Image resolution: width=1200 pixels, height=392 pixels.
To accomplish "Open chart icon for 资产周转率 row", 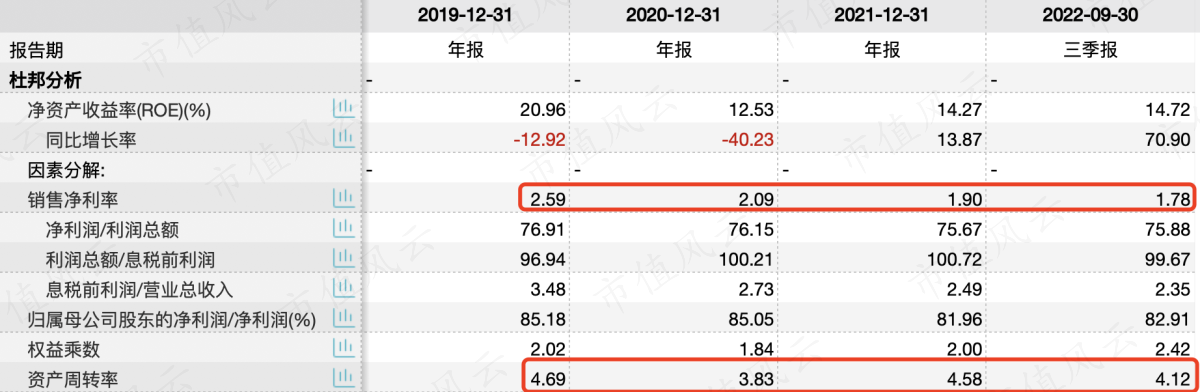I will click(343, 379).
